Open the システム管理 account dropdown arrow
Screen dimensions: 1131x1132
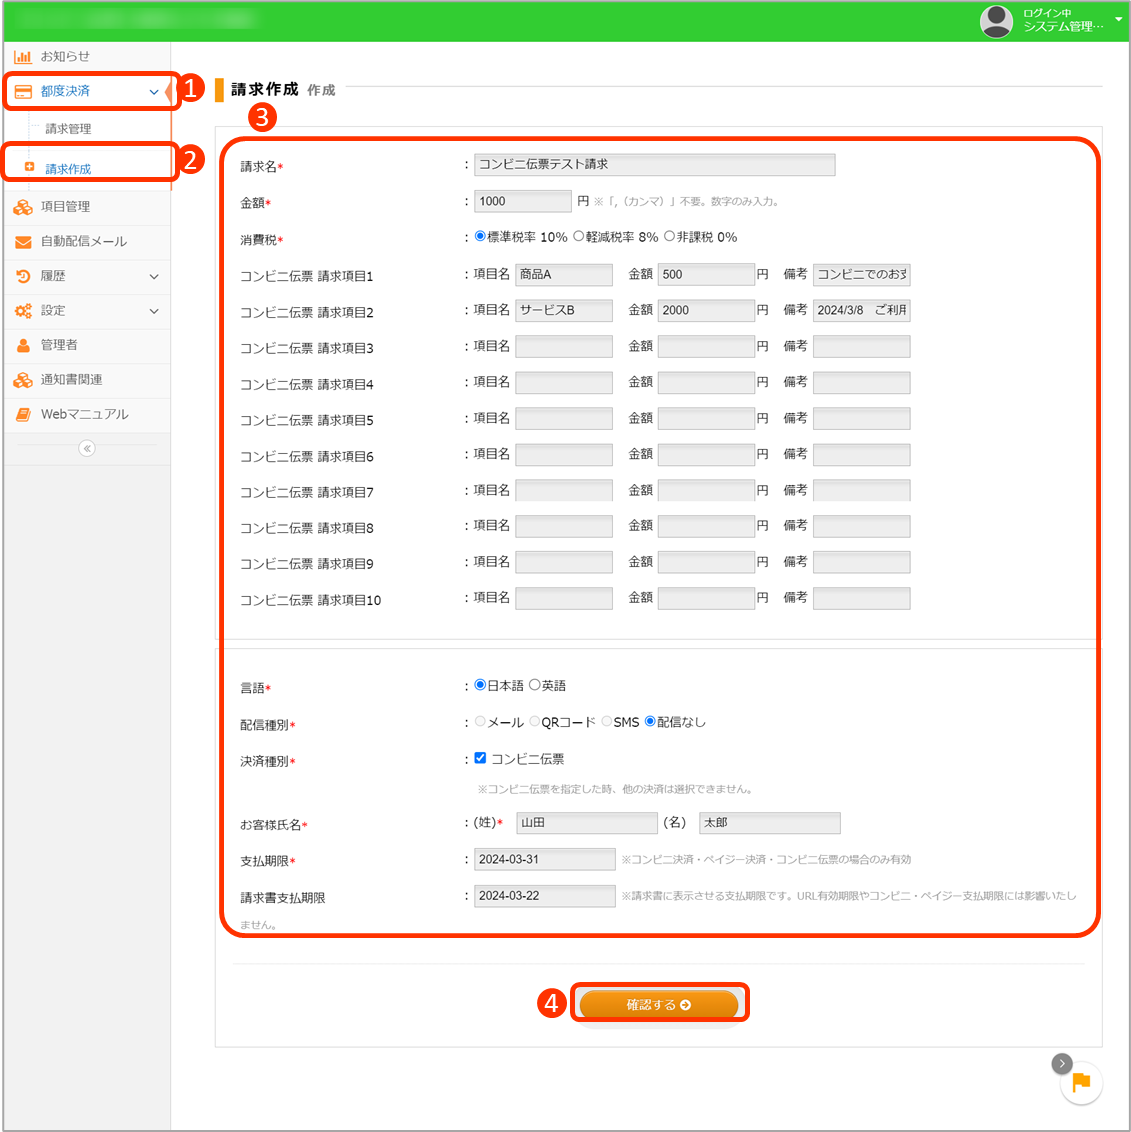click(1118, 19)
